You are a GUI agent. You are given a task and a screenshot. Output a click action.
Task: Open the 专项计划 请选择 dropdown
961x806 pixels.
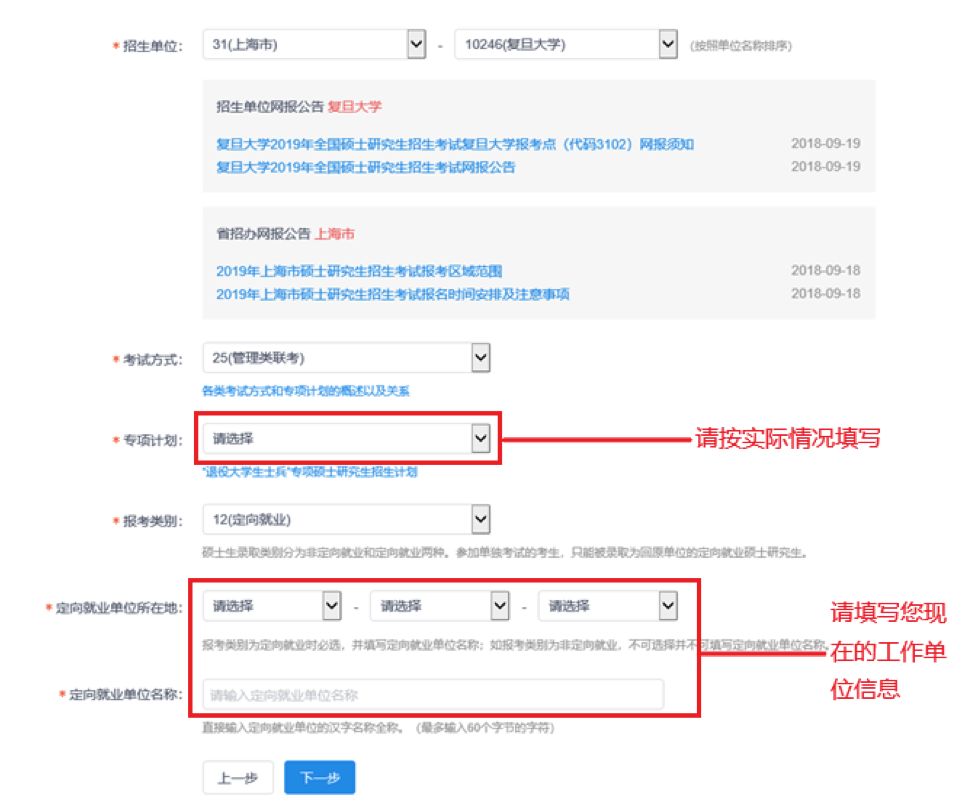346,438
